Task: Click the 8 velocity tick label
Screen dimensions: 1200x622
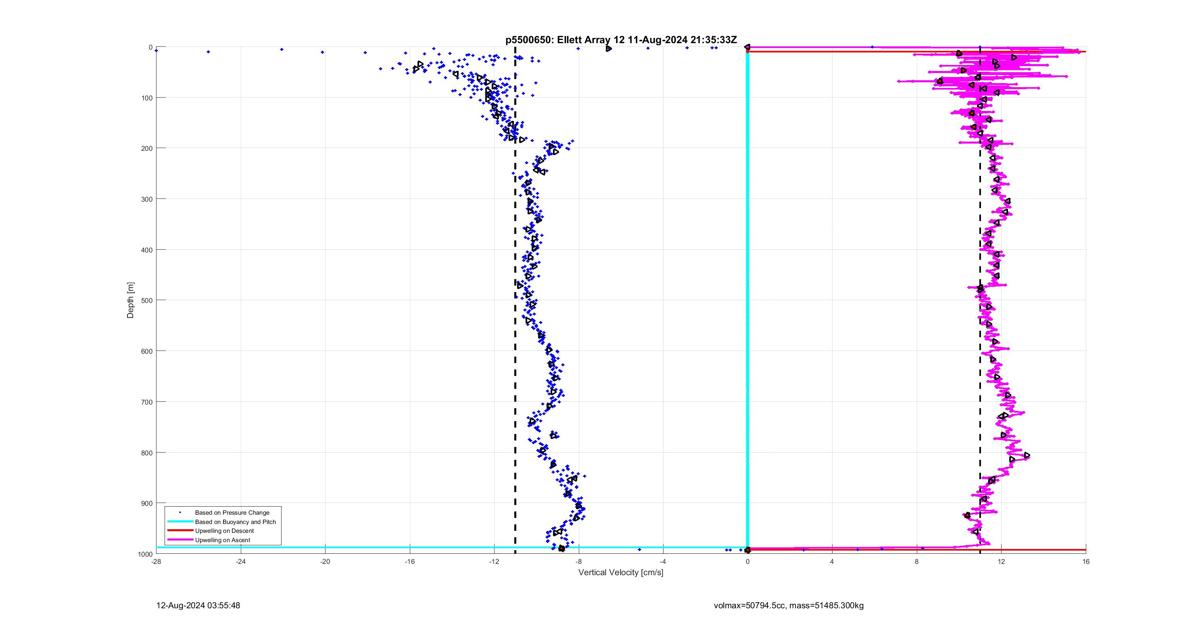Action: pyautogui.click(x=917, y=561)
